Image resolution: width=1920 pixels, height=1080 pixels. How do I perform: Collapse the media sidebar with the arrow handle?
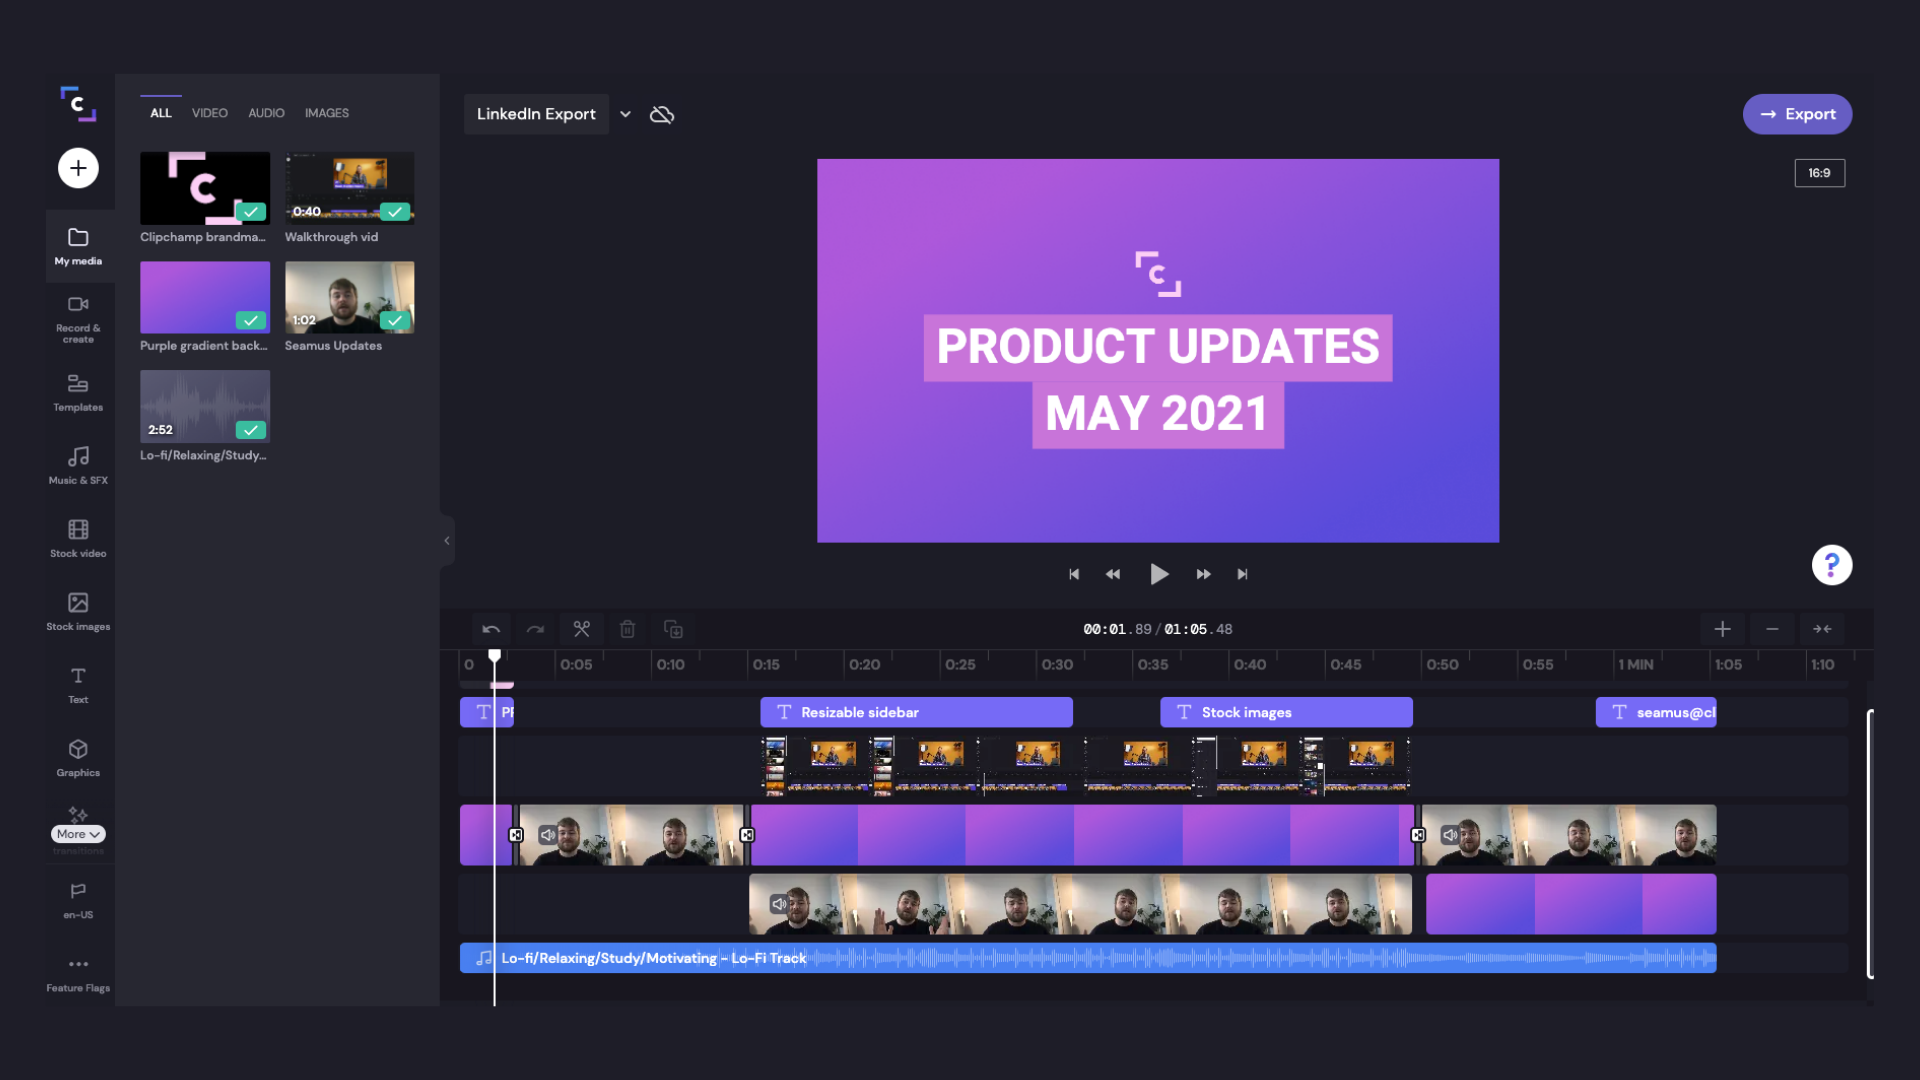tap(447, 541)
